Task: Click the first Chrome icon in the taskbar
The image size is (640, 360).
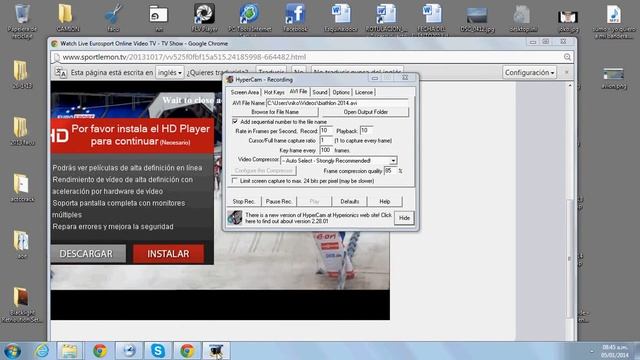Action: [x=100, y=351]
